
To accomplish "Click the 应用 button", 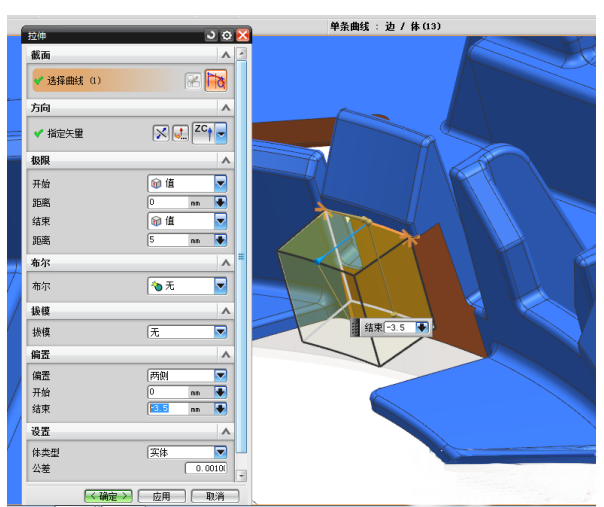I will tap(161, 496).
